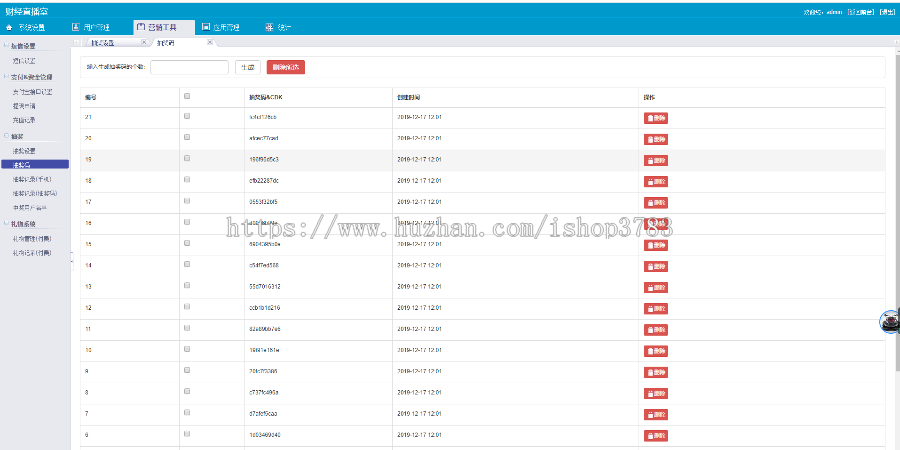Delete row 19 with its trash button
900x450 pixels.
[x=655, y=161]
